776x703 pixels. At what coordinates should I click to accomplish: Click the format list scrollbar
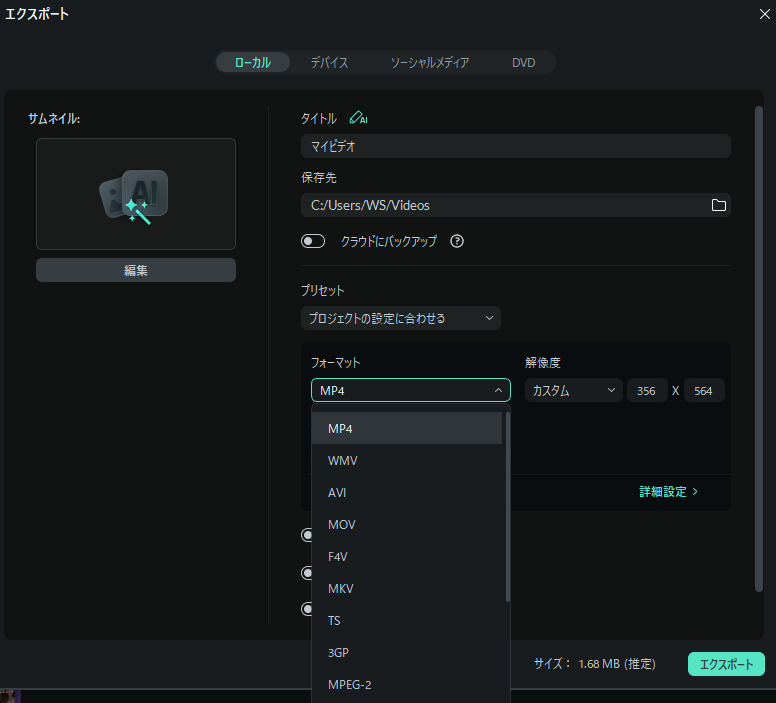coord(508,507)
